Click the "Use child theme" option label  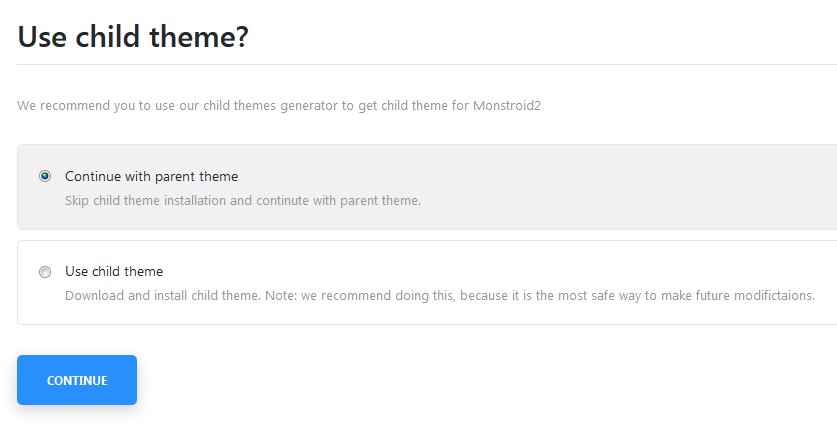coord(114,272)
